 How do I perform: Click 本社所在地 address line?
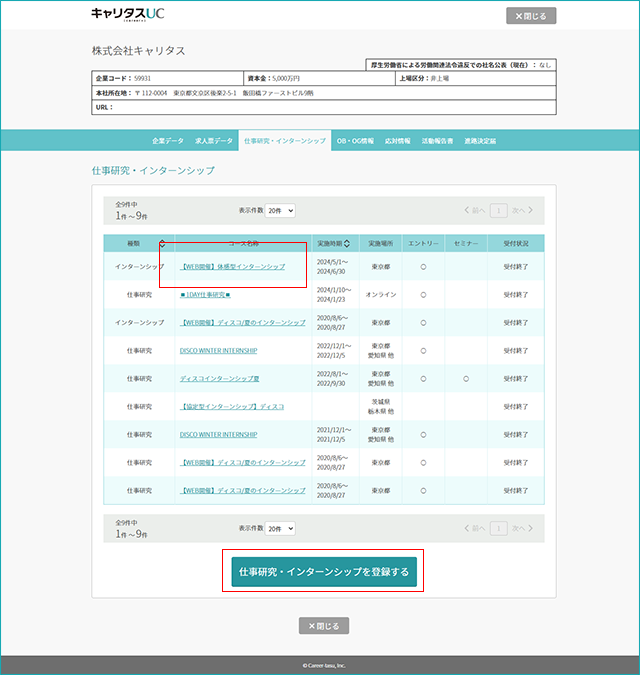(324, 93)
